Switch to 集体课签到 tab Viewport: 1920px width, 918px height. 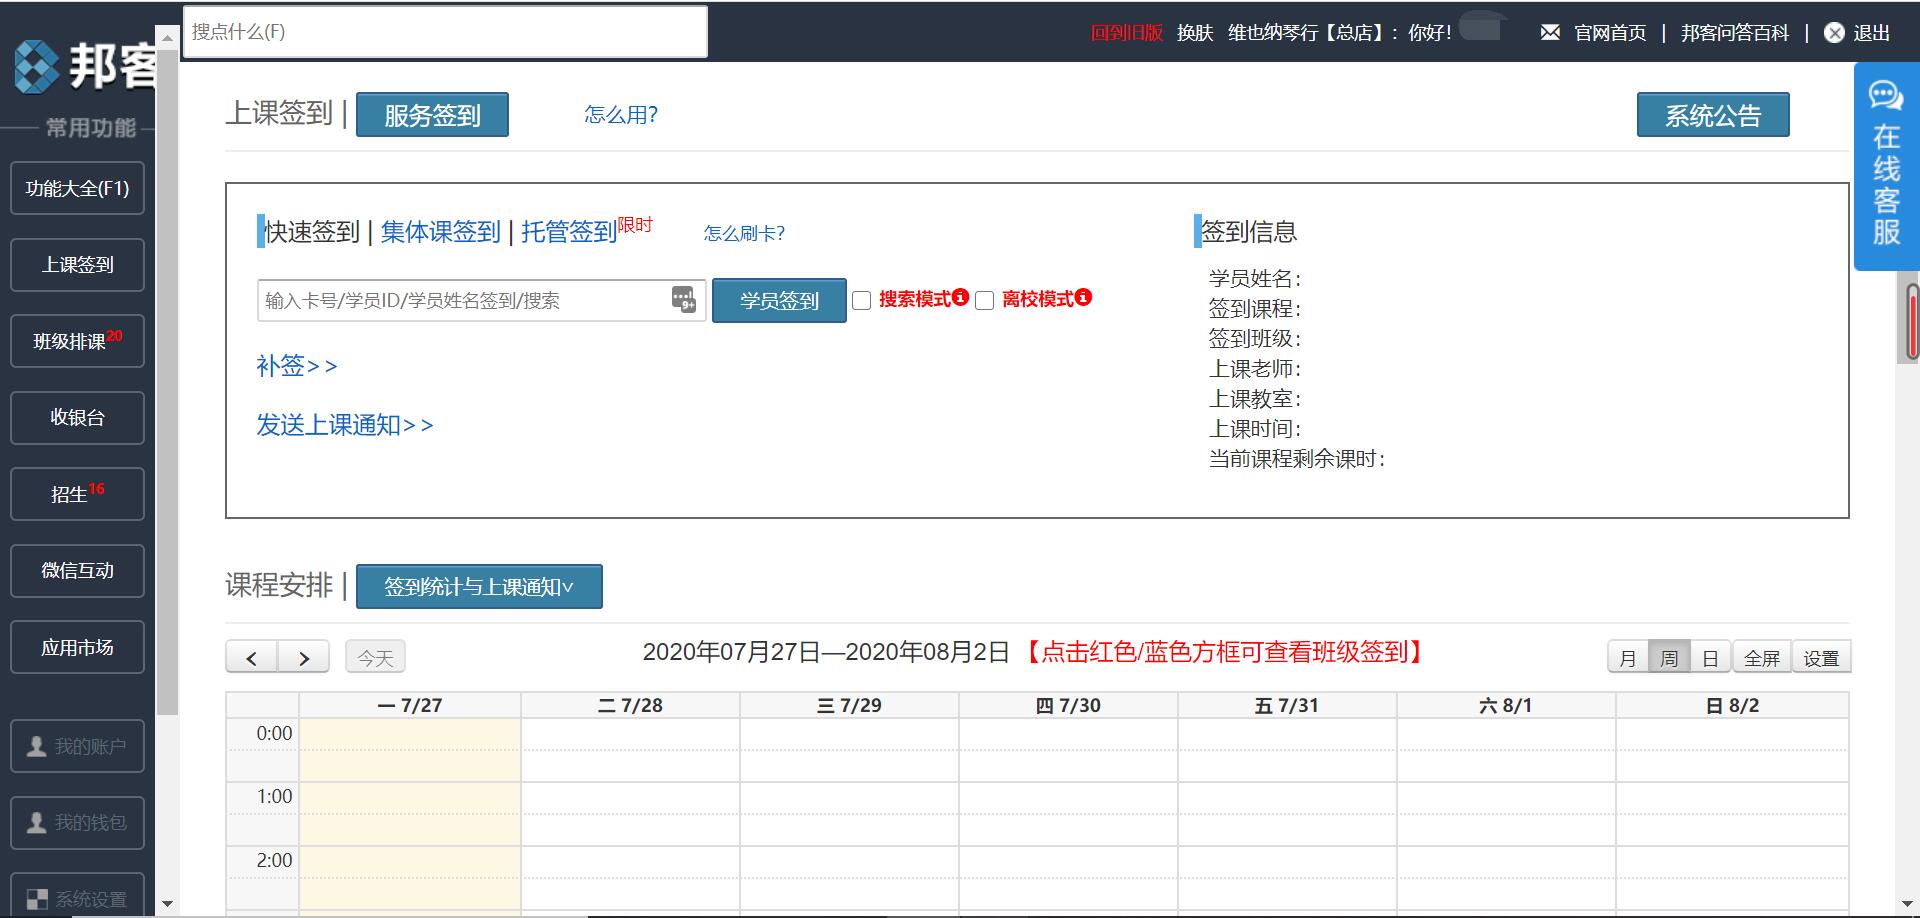(441, 231)
